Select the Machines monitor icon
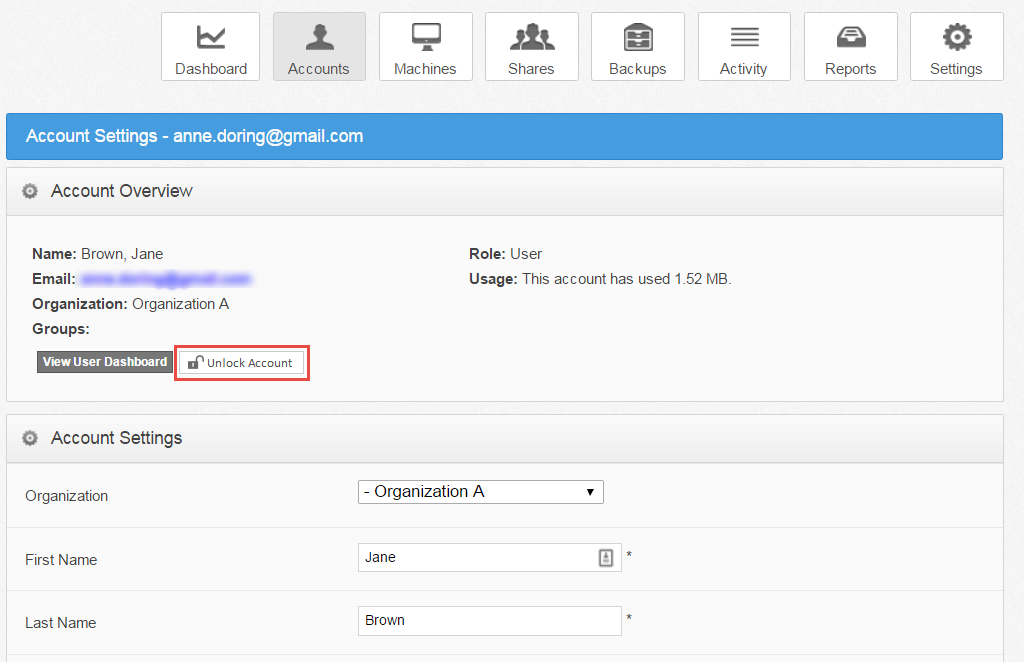Viewport: 1024px width, 662px height. click(x=425, y=37)
